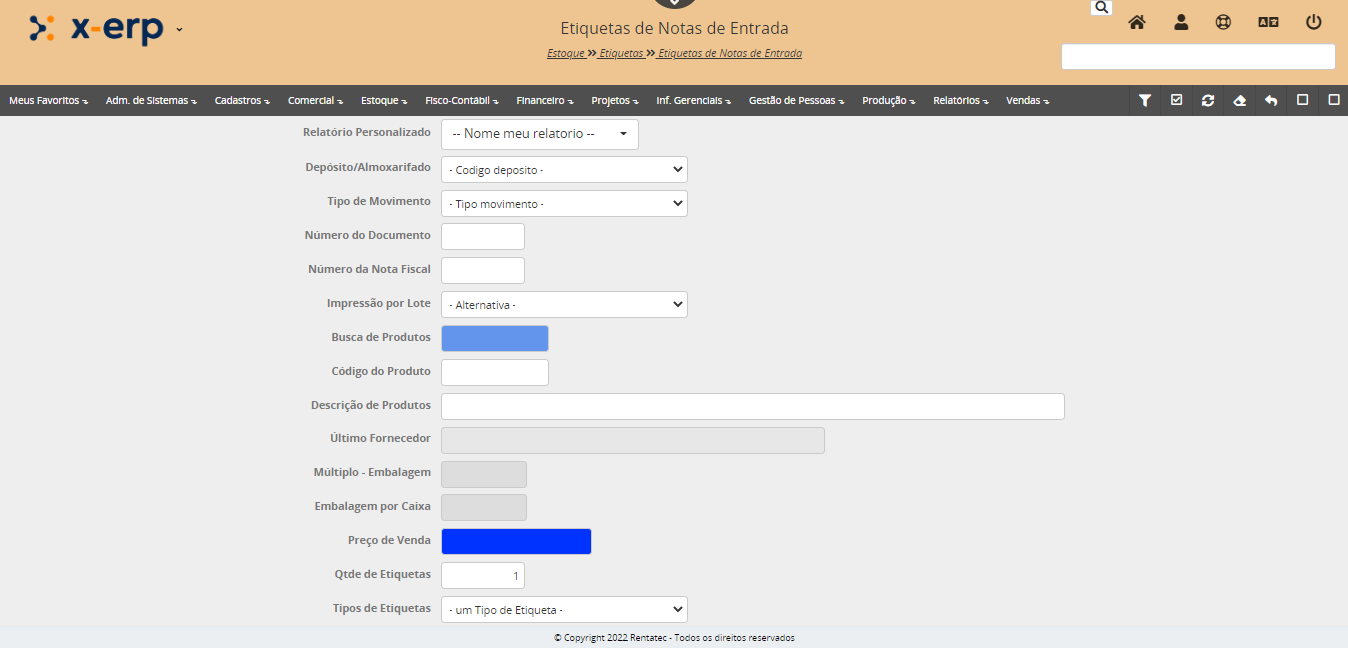Click the magnifying glass search icon

pos(1101,7)
